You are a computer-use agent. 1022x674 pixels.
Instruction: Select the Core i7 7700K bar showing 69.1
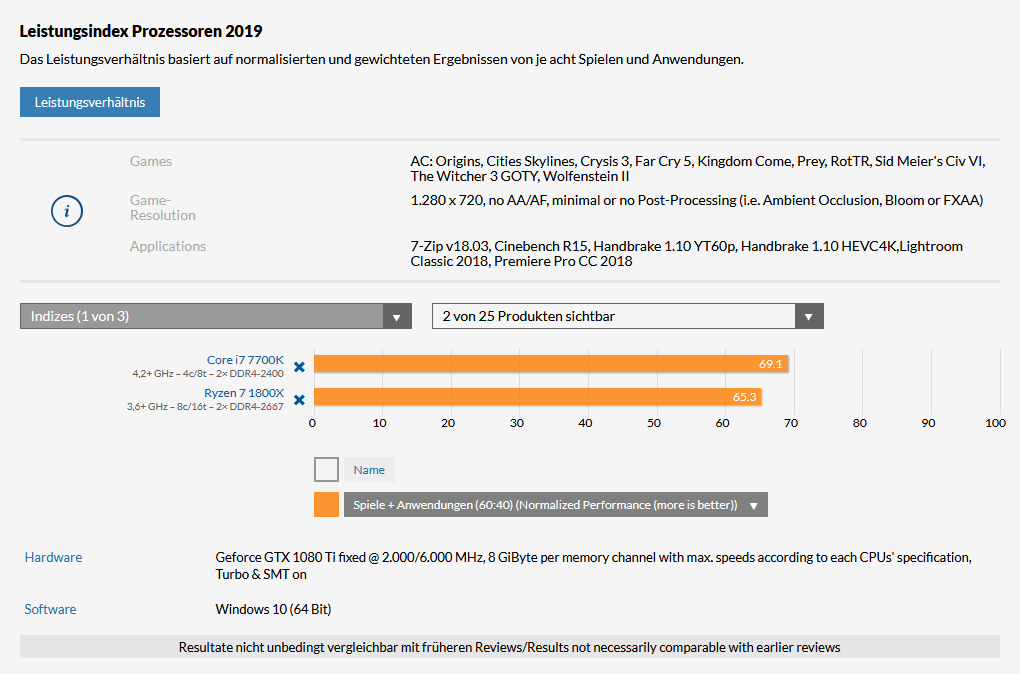[x=551, y=364]
